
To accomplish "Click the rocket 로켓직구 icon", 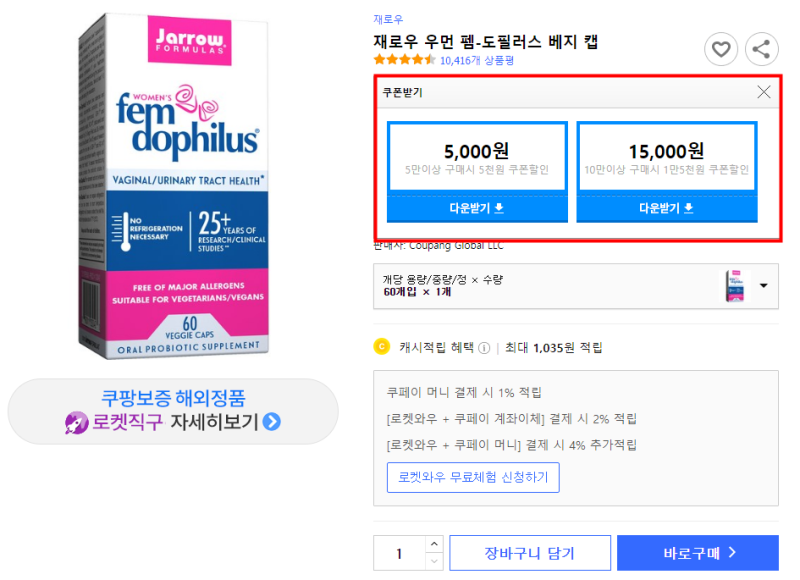I will (x=77, y=421).
